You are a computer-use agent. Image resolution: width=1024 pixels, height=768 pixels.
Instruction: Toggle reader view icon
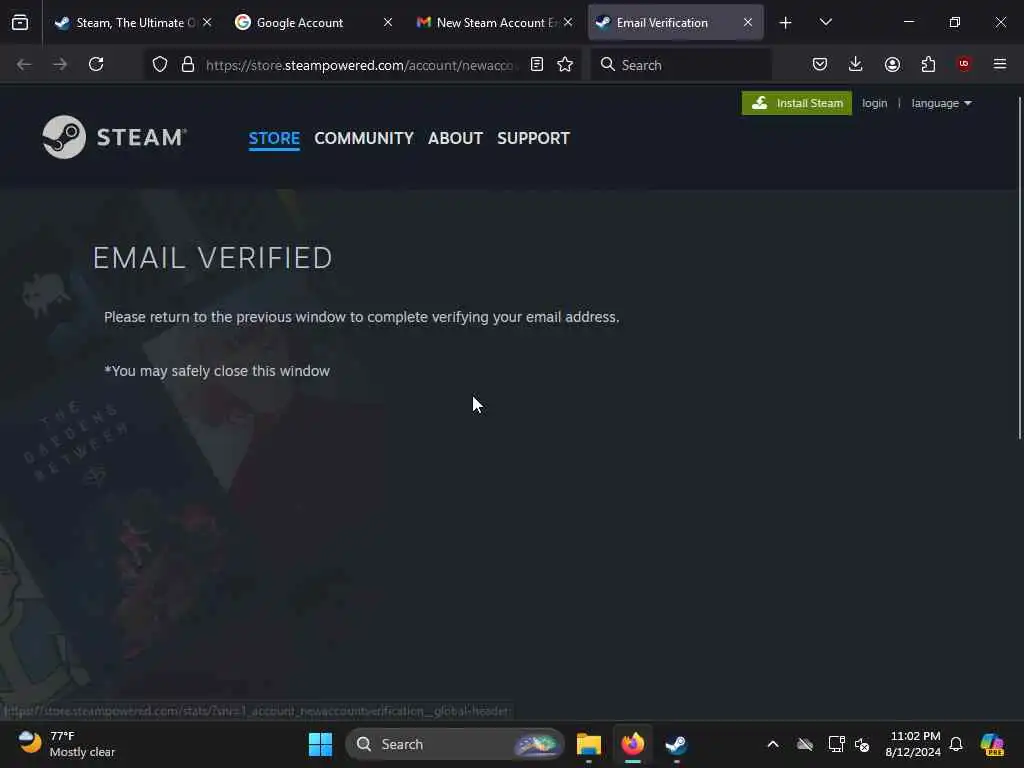[537, 64]
